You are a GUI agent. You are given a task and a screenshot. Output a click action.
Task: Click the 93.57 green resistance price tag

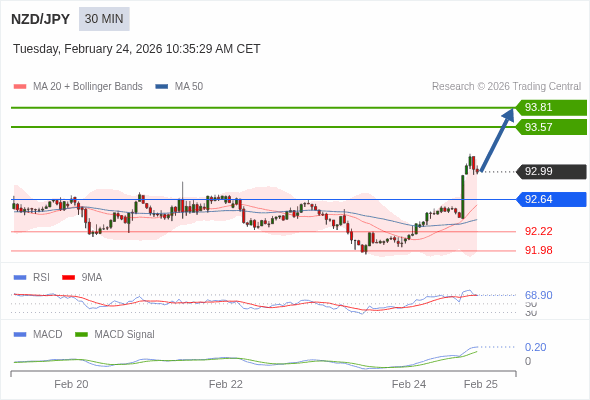pyautogui.click(x=551, y=127)
